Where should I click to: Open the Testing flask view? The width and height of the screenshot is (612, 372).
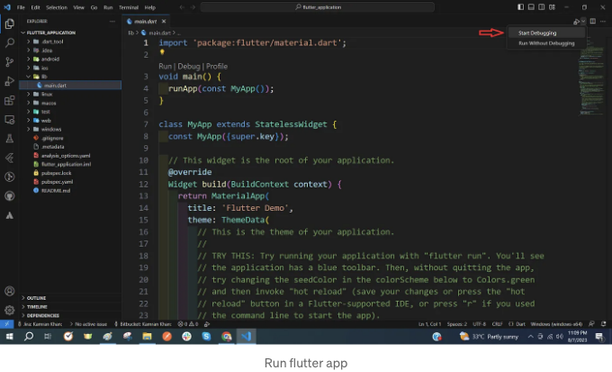point(9,139)
